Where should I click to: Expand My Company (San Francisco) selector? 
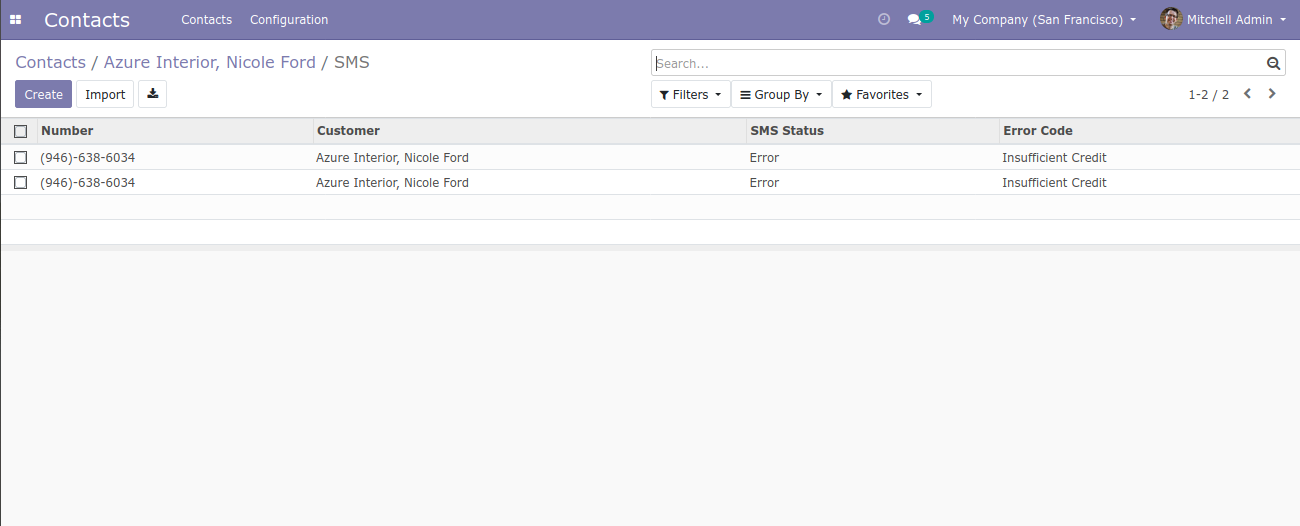click(x=1044, y=20)
